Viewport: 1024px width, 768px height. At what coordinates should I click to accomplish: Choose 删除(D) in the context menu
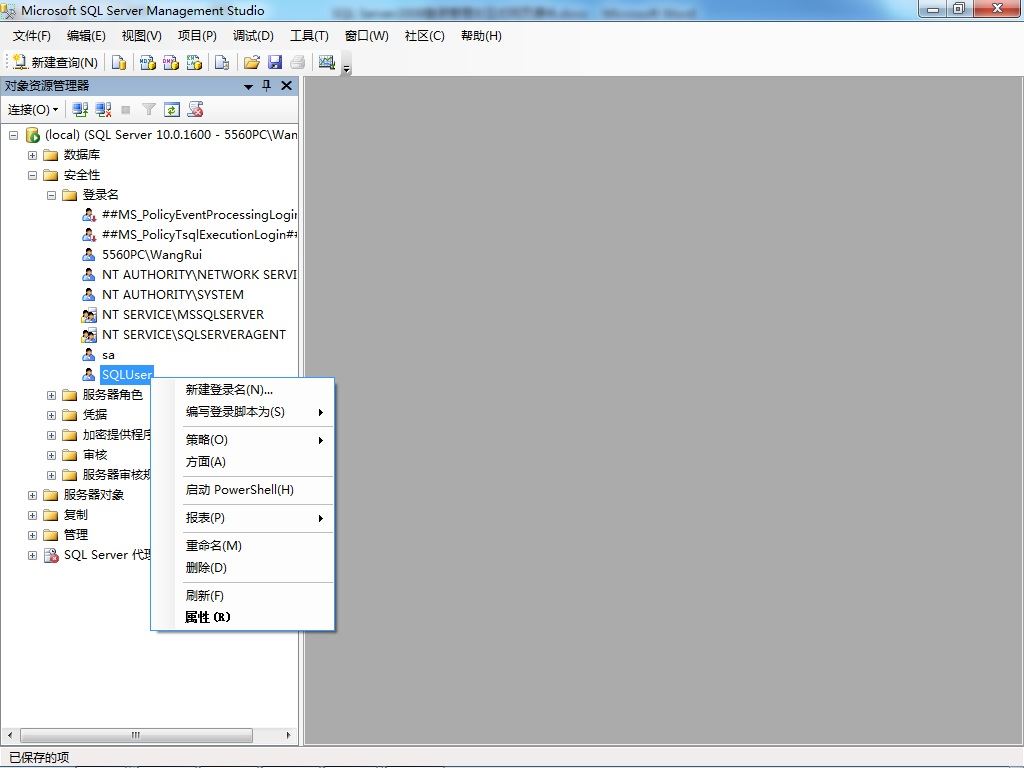[x=243, y=568]
